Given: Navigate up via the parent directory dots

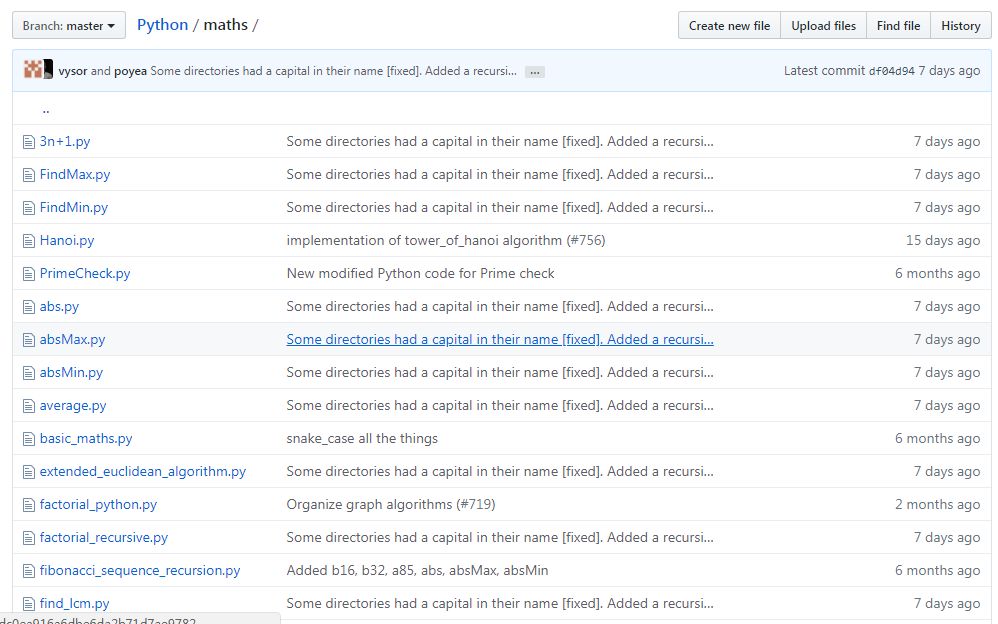Looking at the screenshot, I should (46, 109).
